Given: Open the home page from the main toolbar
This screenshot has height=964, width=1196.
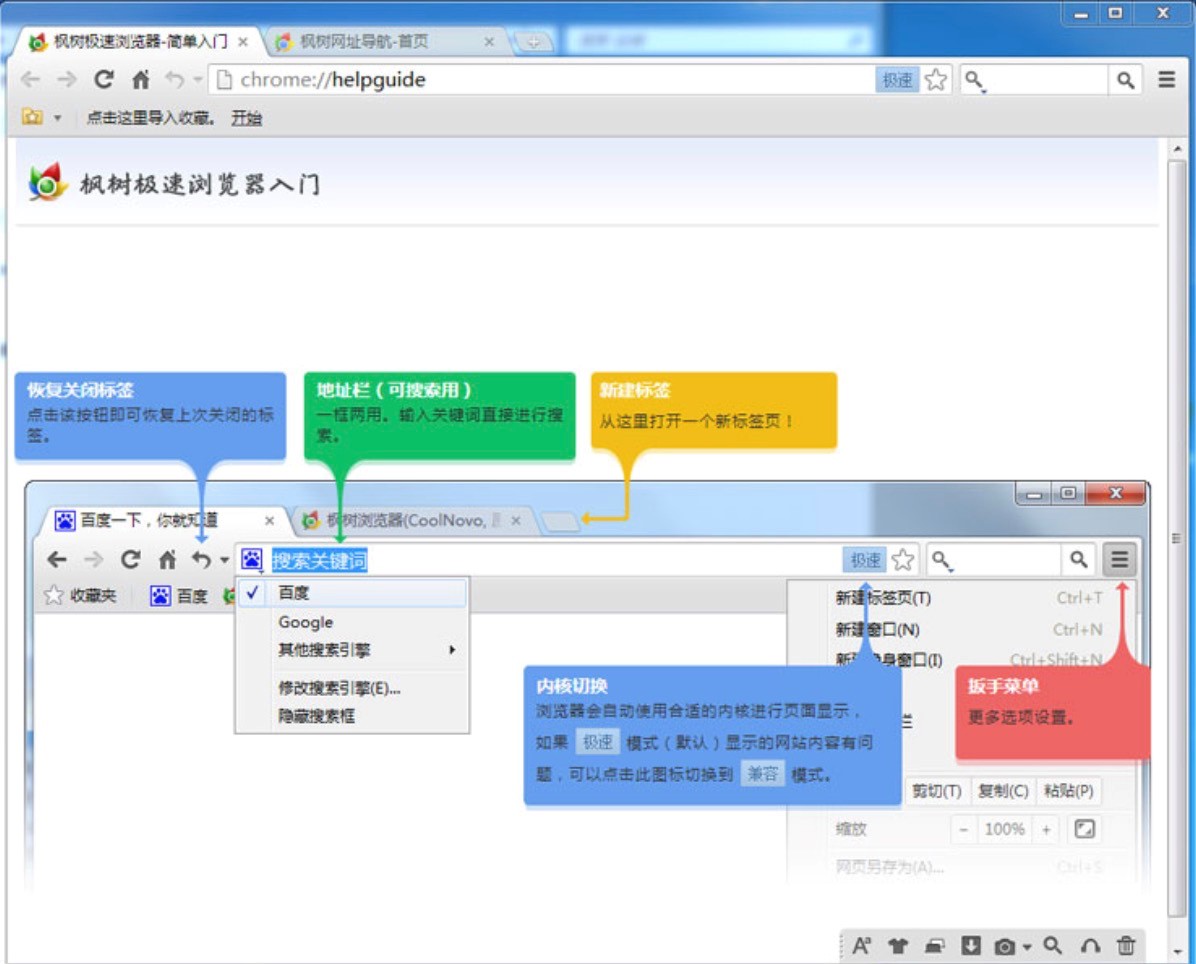Looking at the screenshot, I should coord(140,79).
